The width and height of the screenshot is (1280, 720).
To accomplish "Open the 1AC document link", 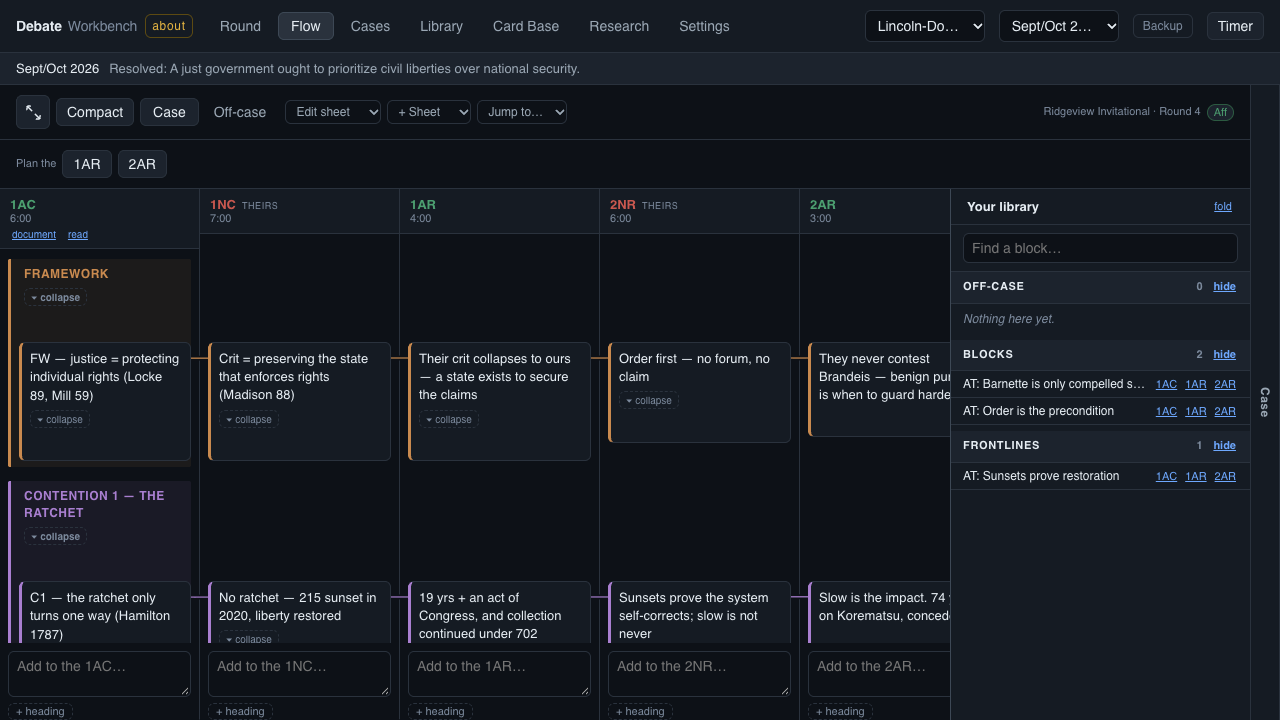I will tap(34, 235).
